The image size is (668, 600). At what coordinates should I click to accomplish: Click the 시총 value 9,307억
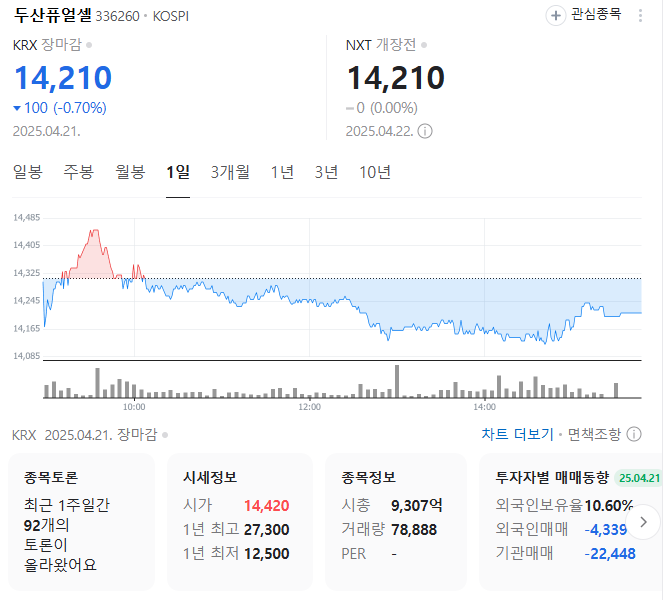pyautogui.click(x=417, y=506)
